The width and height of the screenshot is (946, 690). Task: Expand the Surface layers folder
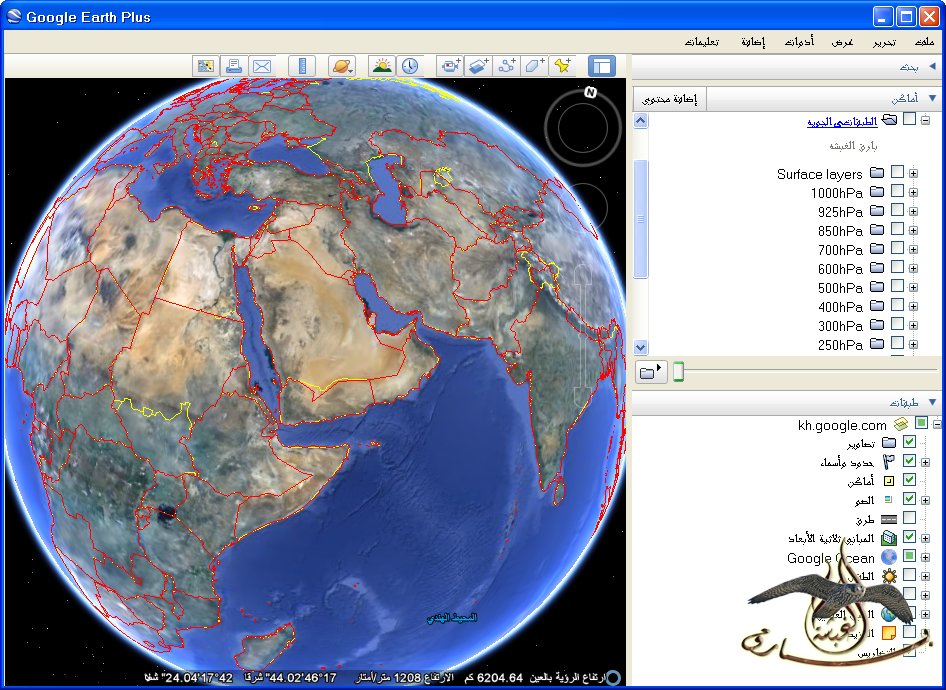(913, 174)
